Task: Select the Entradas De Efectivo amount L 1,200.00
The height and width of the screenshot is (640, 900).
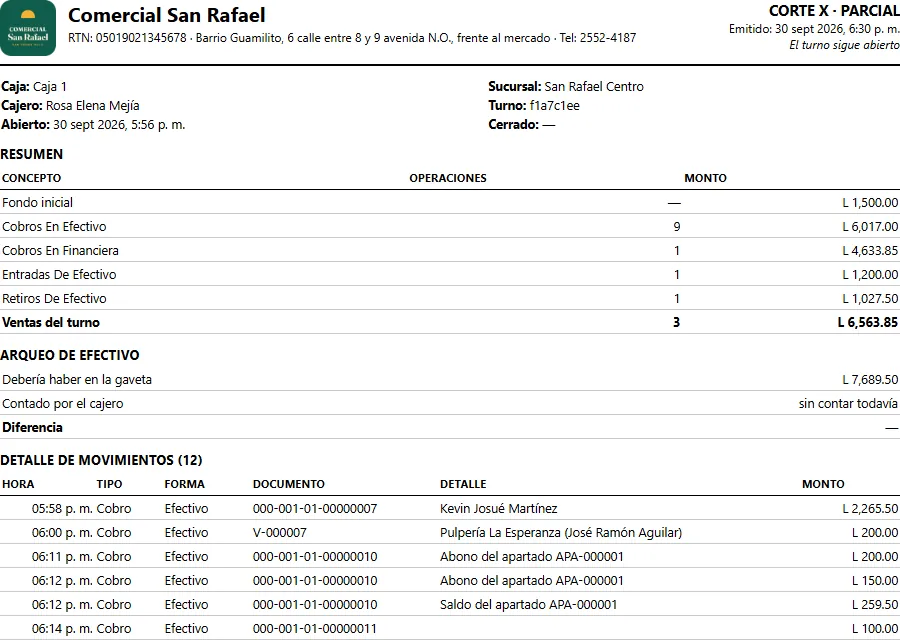Action: pyautogui.click(x=870, y=275)
